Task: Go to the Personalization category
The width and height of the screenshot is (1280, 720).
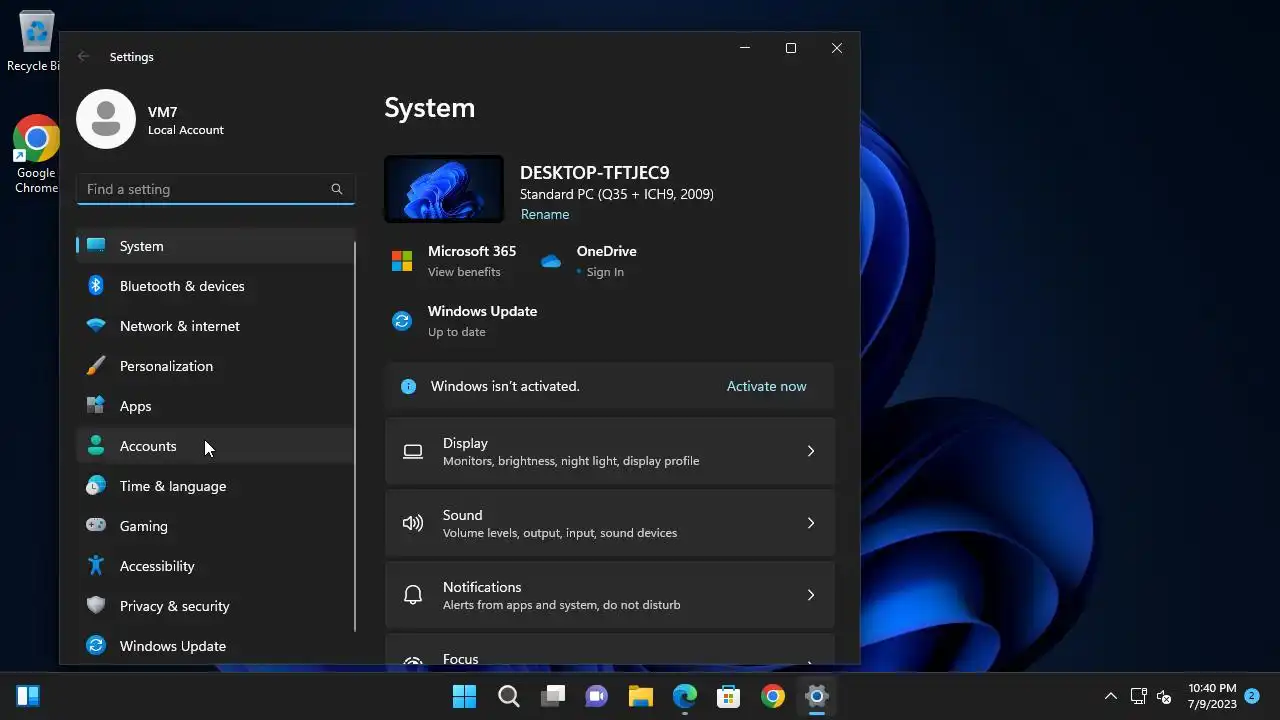Action: 215,366
